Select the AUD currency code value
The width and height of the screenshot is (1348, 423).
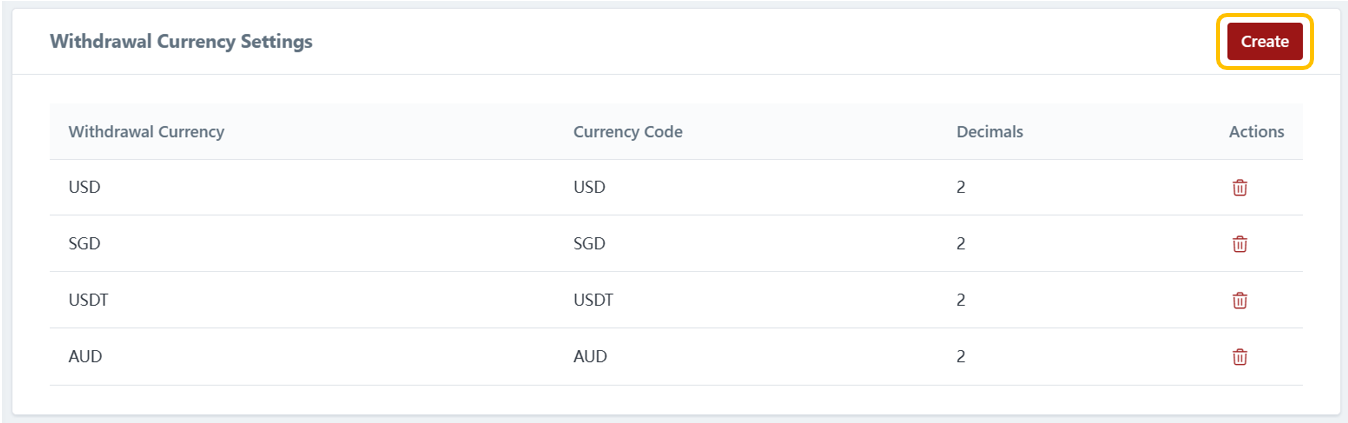590,356
